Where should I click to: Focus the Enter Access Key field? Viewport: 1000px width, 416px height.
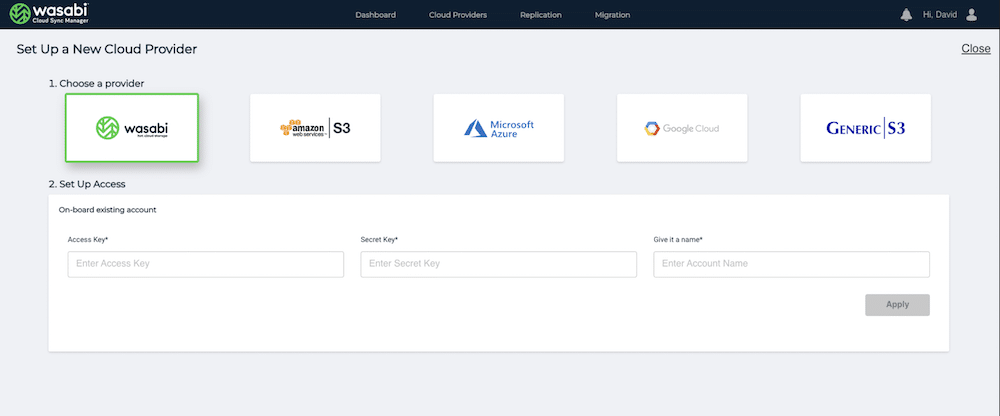[x=206, y=264]
